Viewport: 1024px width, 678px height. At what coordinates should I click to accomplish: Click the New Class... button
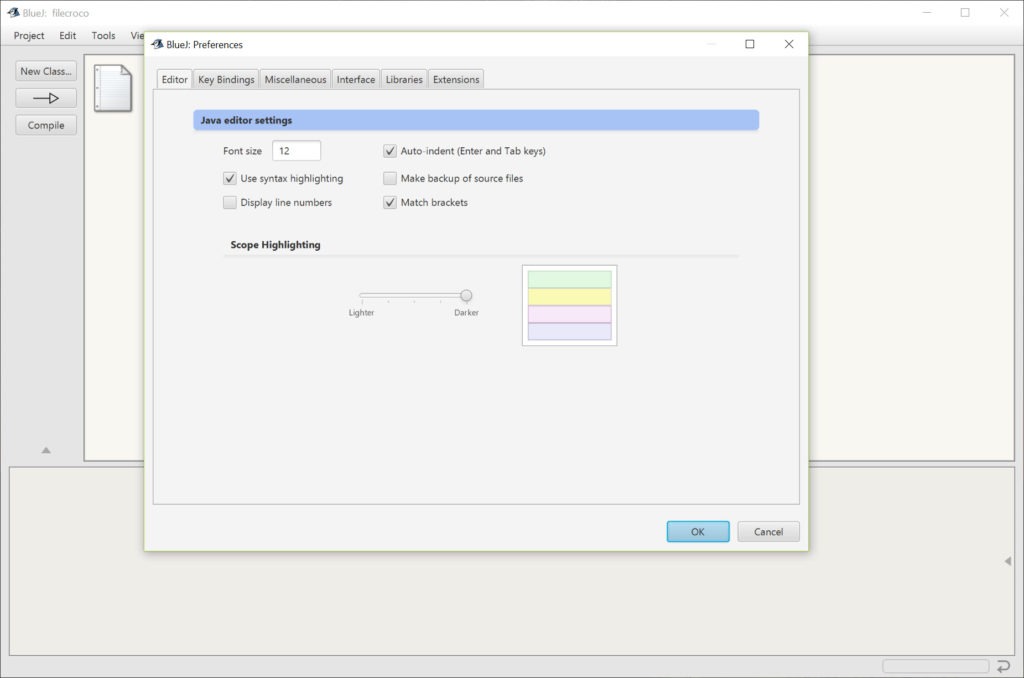pyautogui.click(x=46, y=71)
